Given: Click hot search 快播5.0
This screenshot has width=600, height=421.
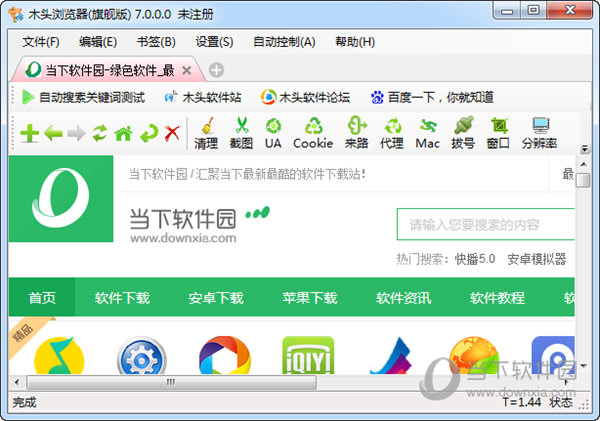Looking at the screenshot, I should click(x=474, y=259).
